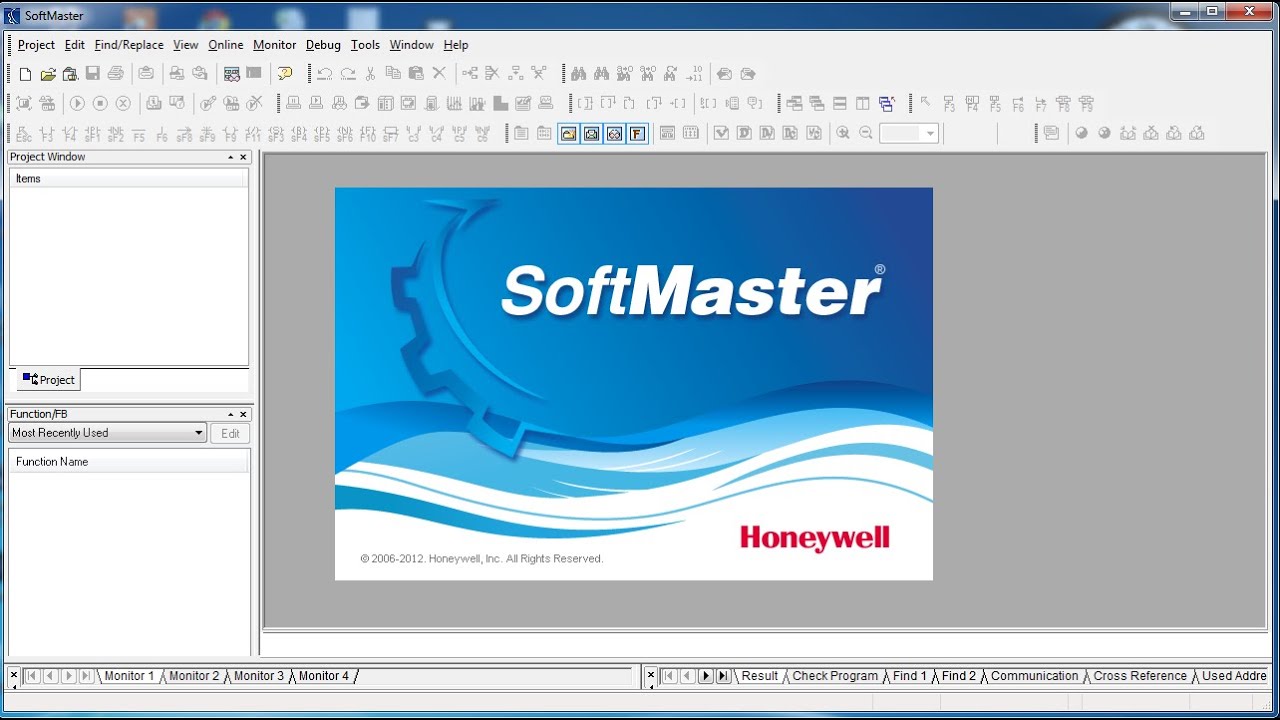Toggle the third highlighted view-window button
The image size is (1280, 720).
coord(614,133)
